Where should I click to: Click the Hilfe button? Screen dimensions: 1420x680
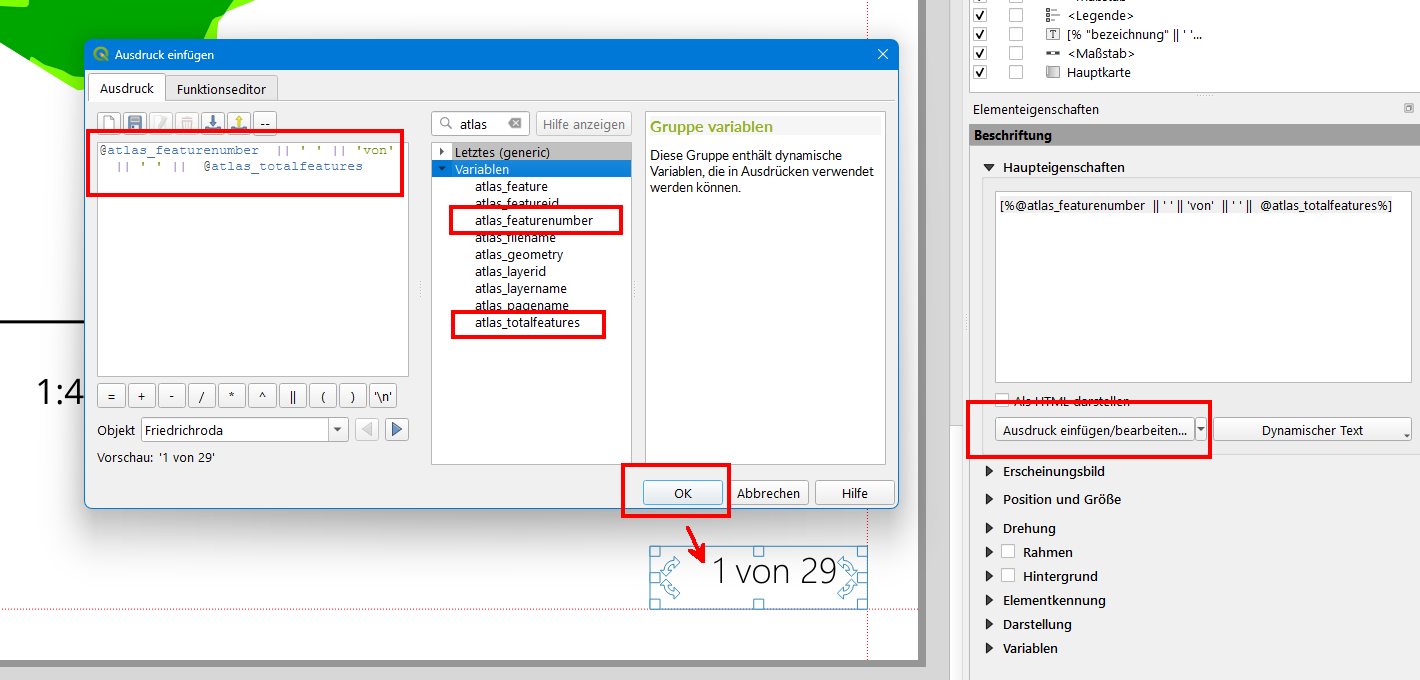(x=854, y=493)
